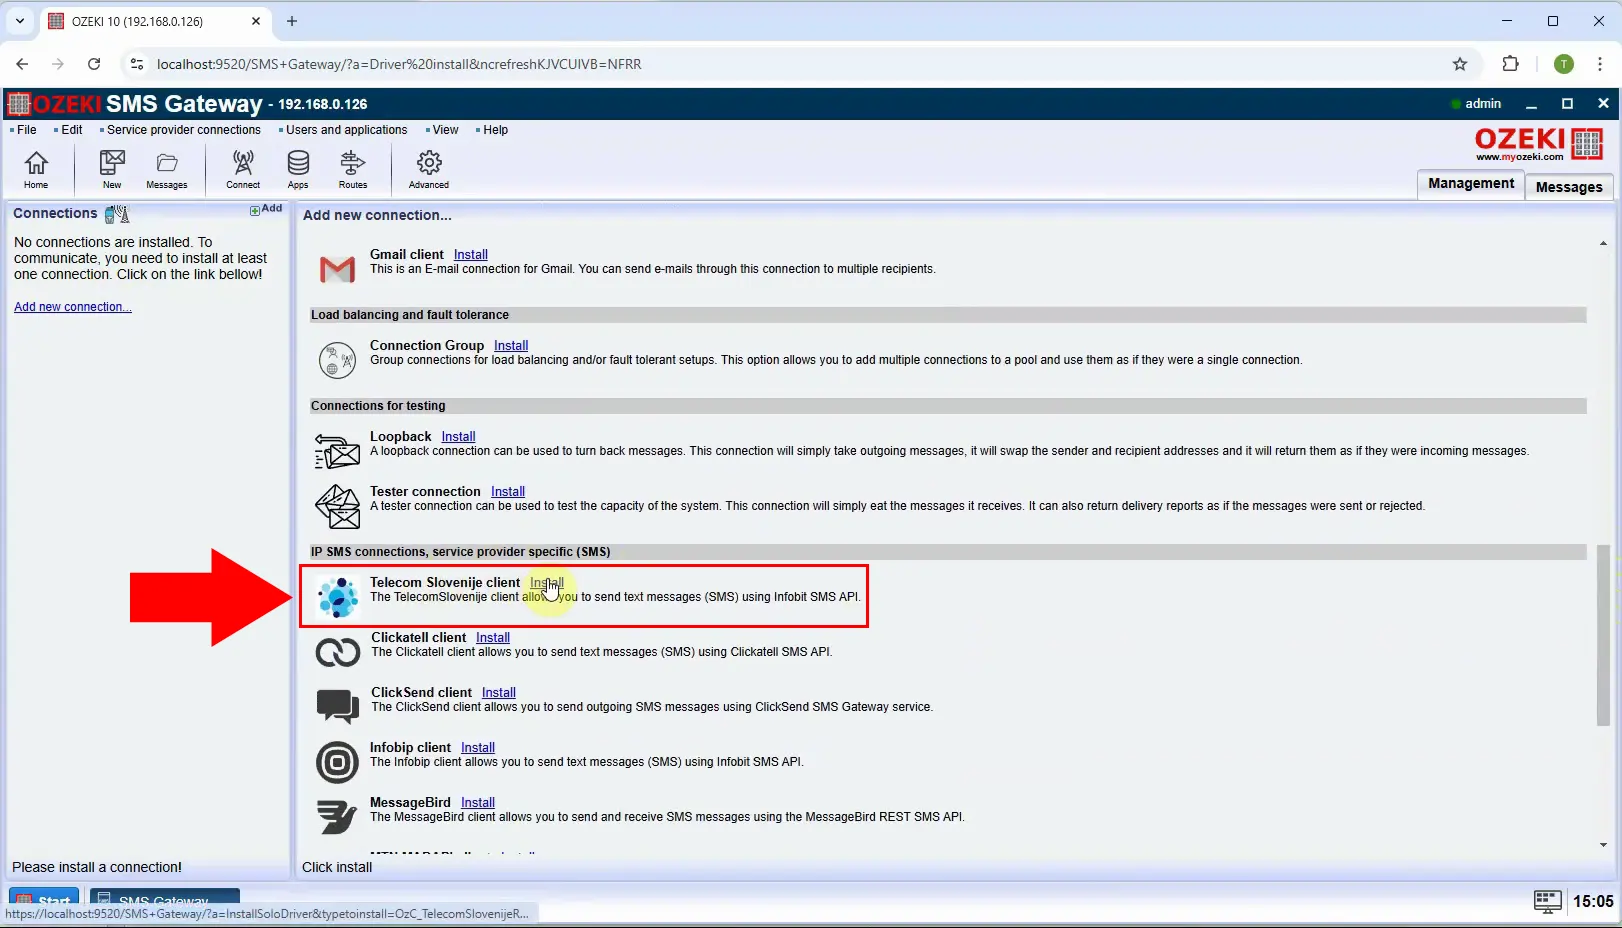Image resolution: width=1622 pixels, height=928 pixels.
Task: Open the Chrome profile avatar
Action: (1564, 64)
